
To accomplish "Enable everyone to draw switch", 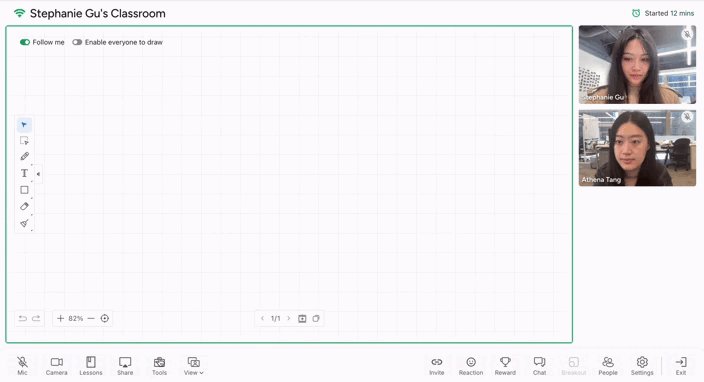I will pos(77,42).
